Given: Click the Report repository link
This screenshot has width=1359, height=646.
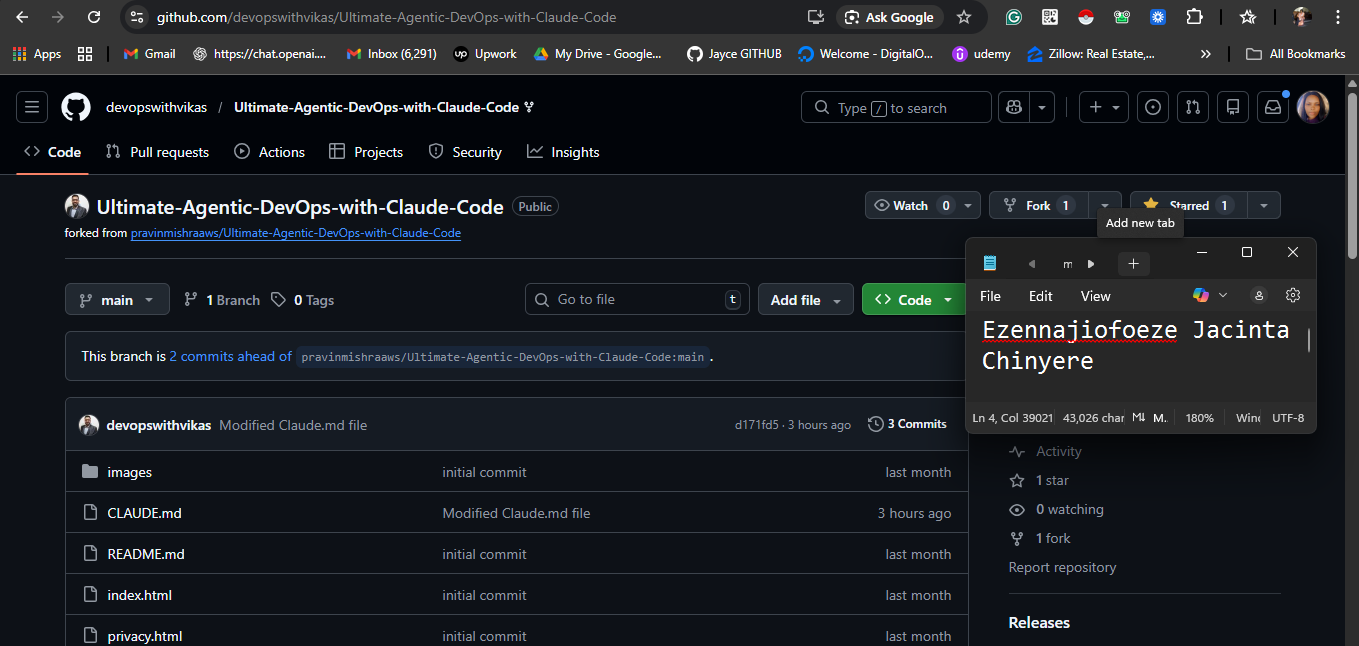Looking at the screenshot, I should 1062,567.
